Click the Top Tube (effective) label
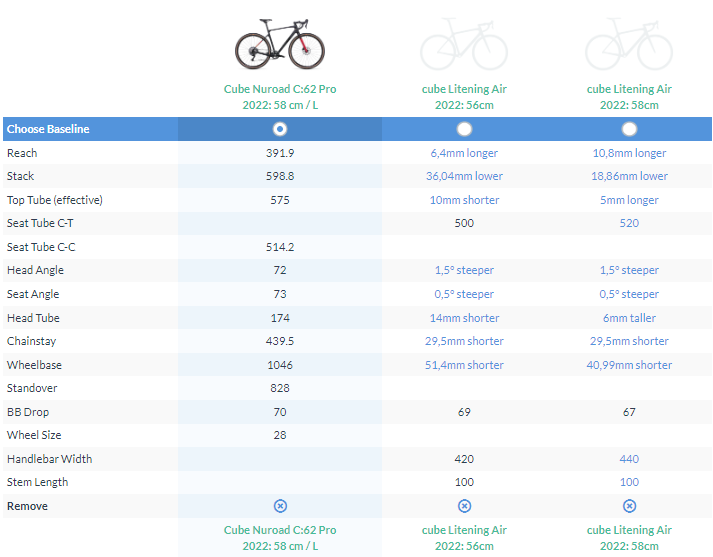 (x=55, y=200)
